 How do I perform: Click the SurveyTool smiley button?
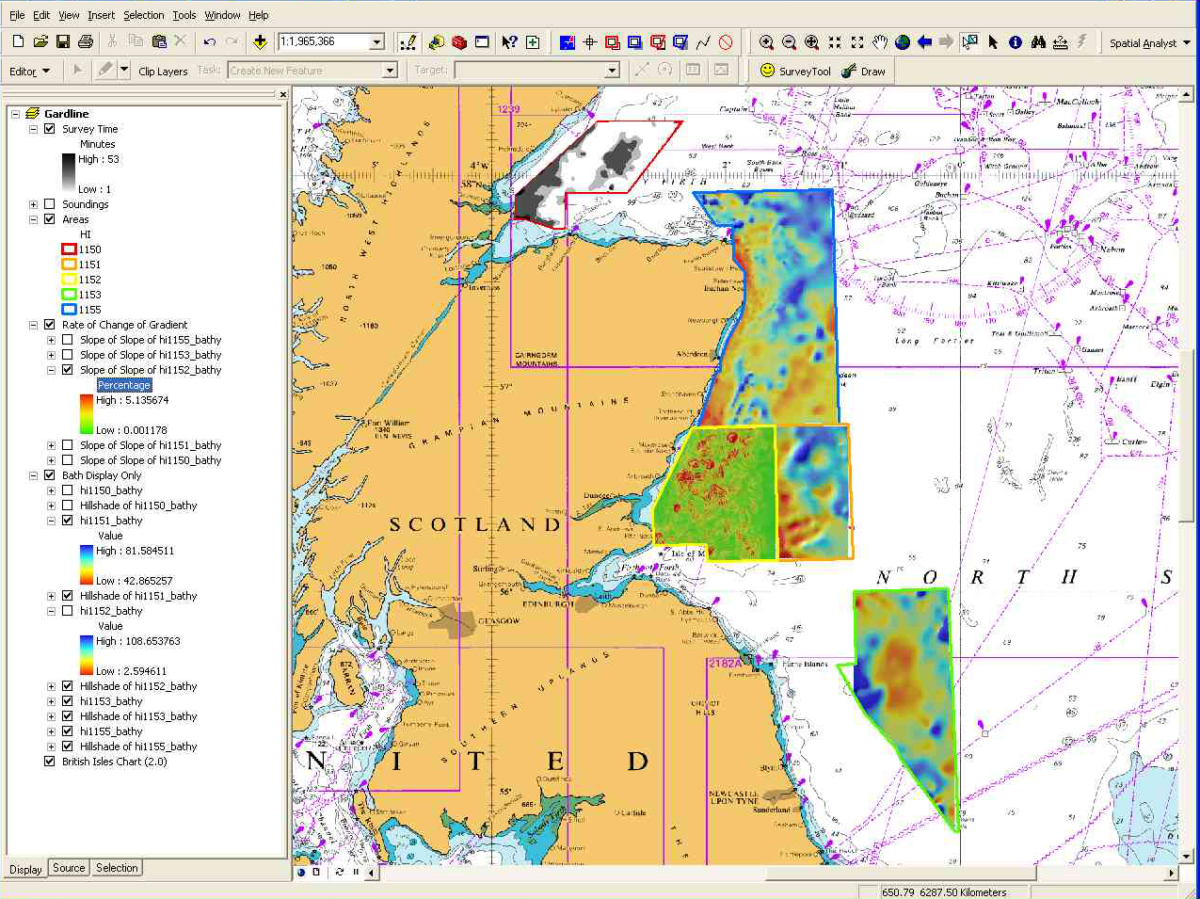(795, 71)
